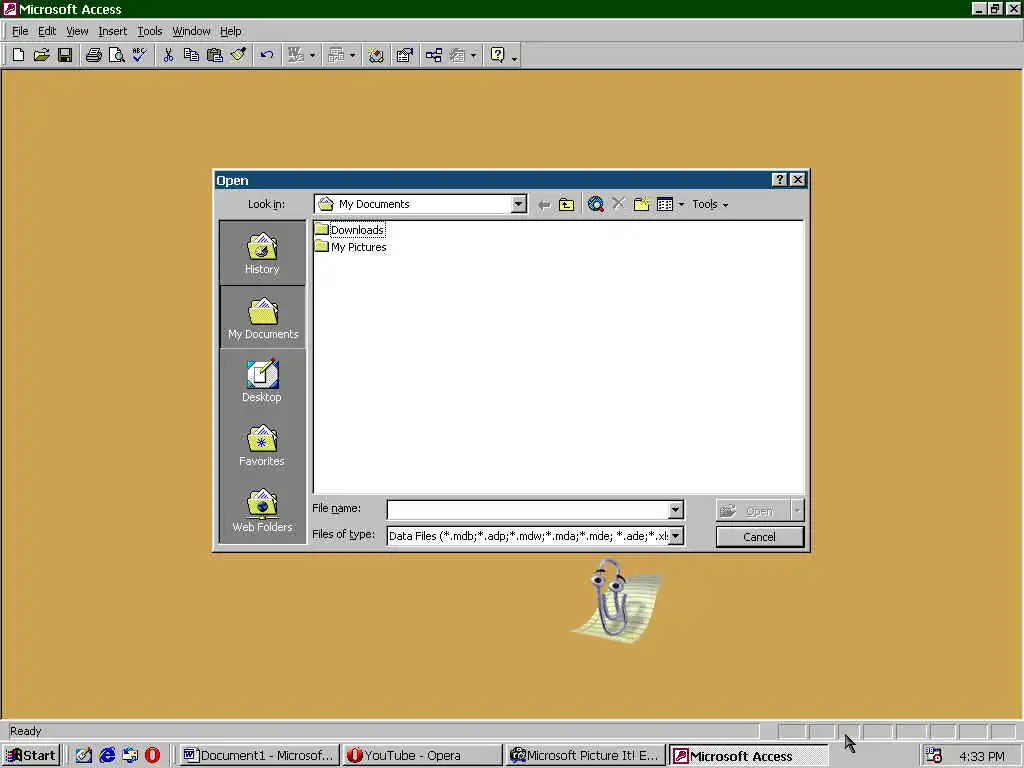Click the Open button in dialog
The height and width of the screenshot is (768, 1024).
tap(753, 510)
